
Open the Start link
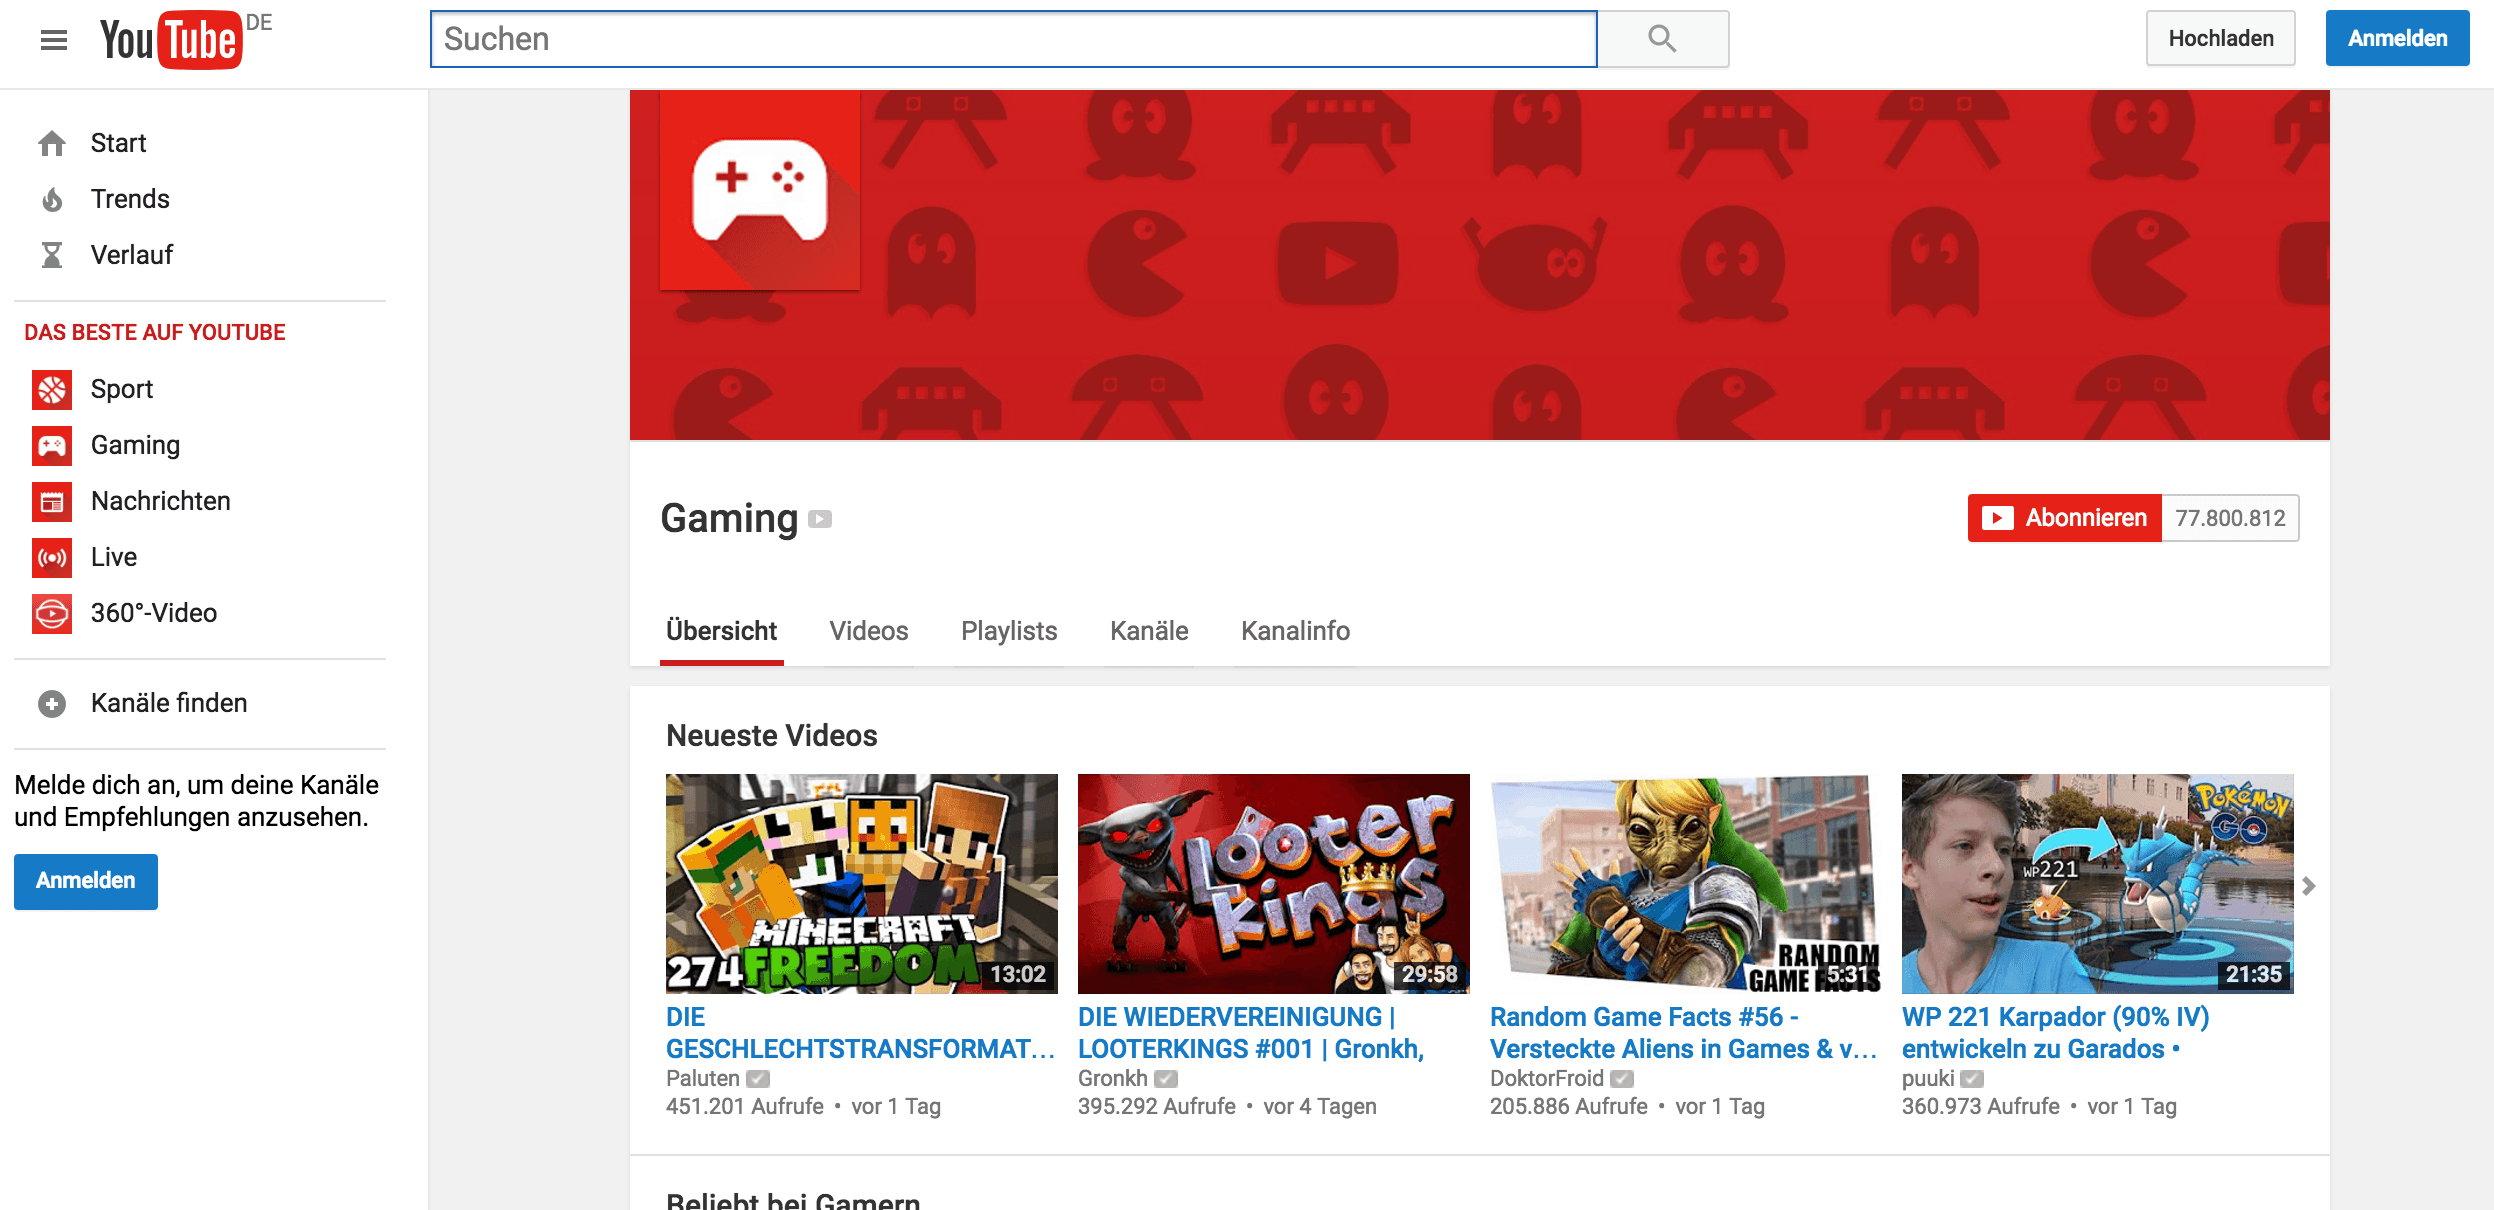pos(118,144)
